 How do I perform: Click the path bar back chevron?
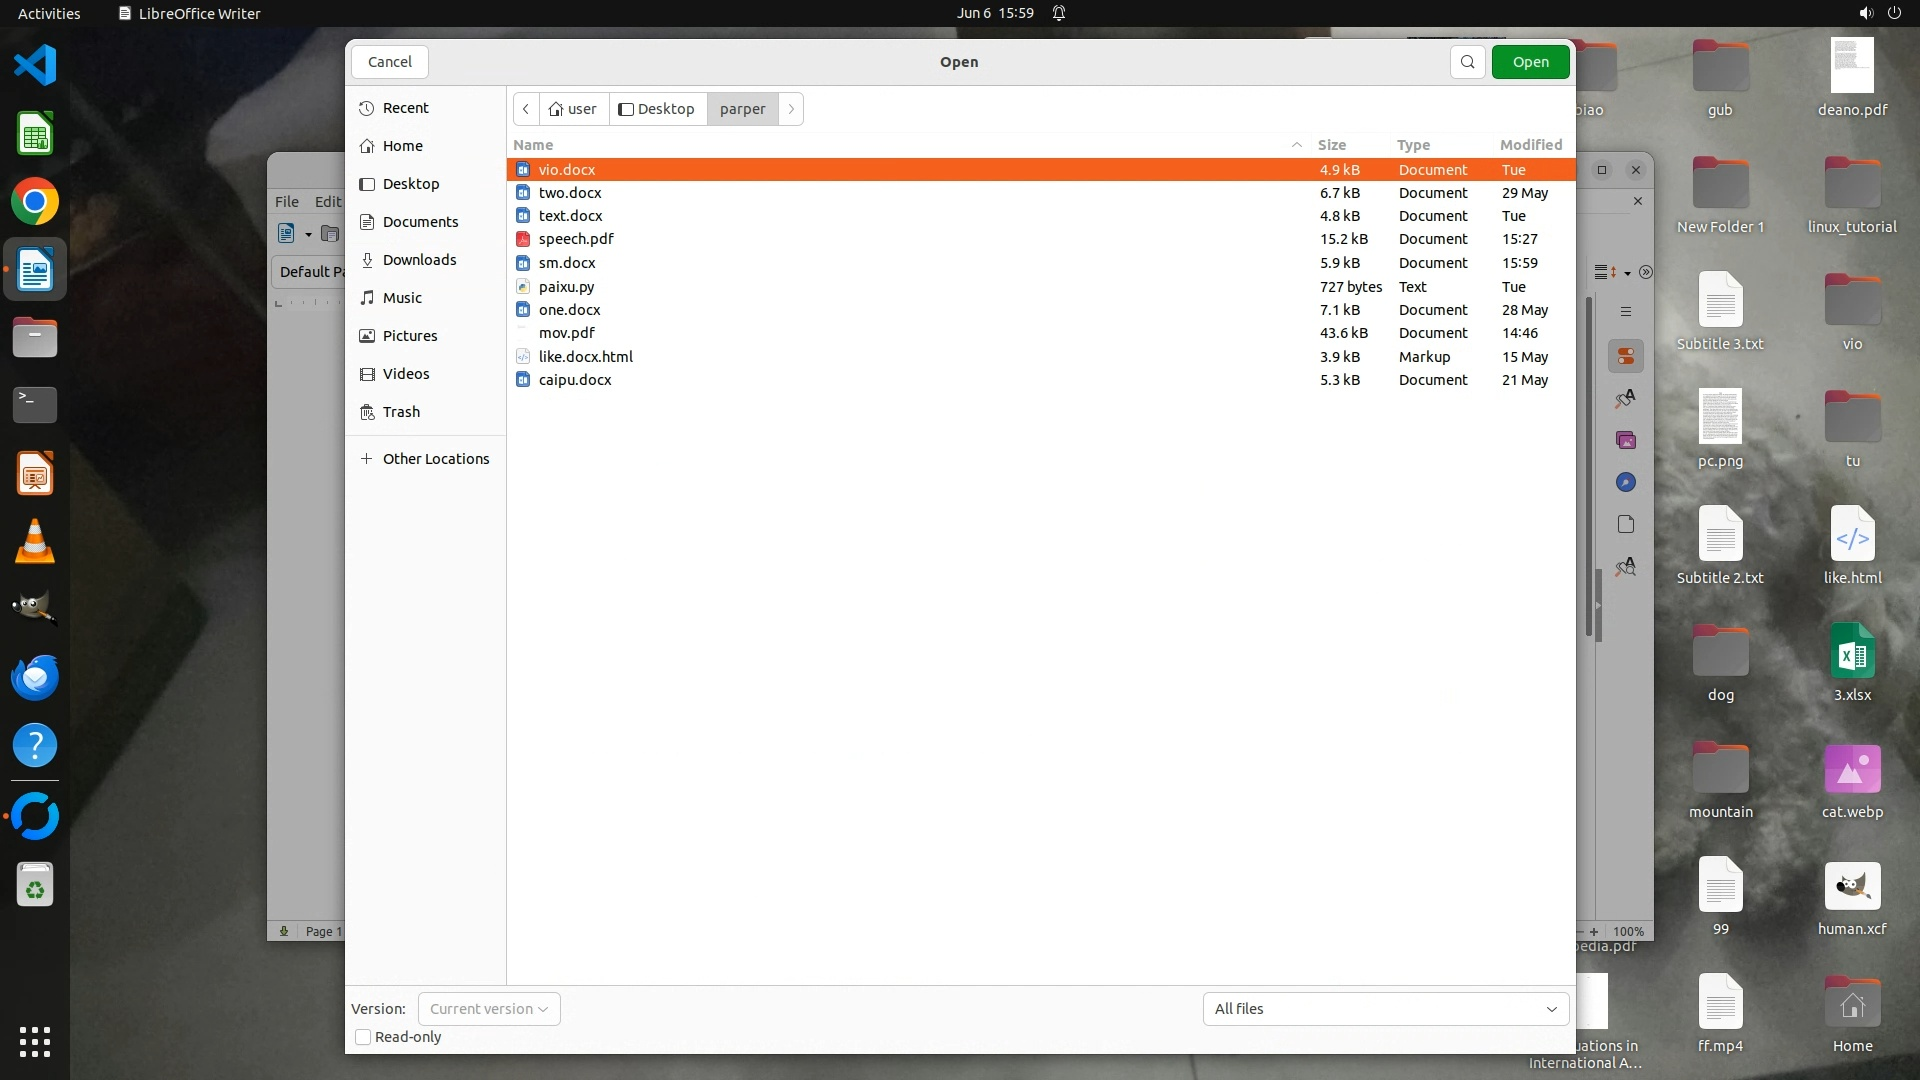click(x=526, y=109)
